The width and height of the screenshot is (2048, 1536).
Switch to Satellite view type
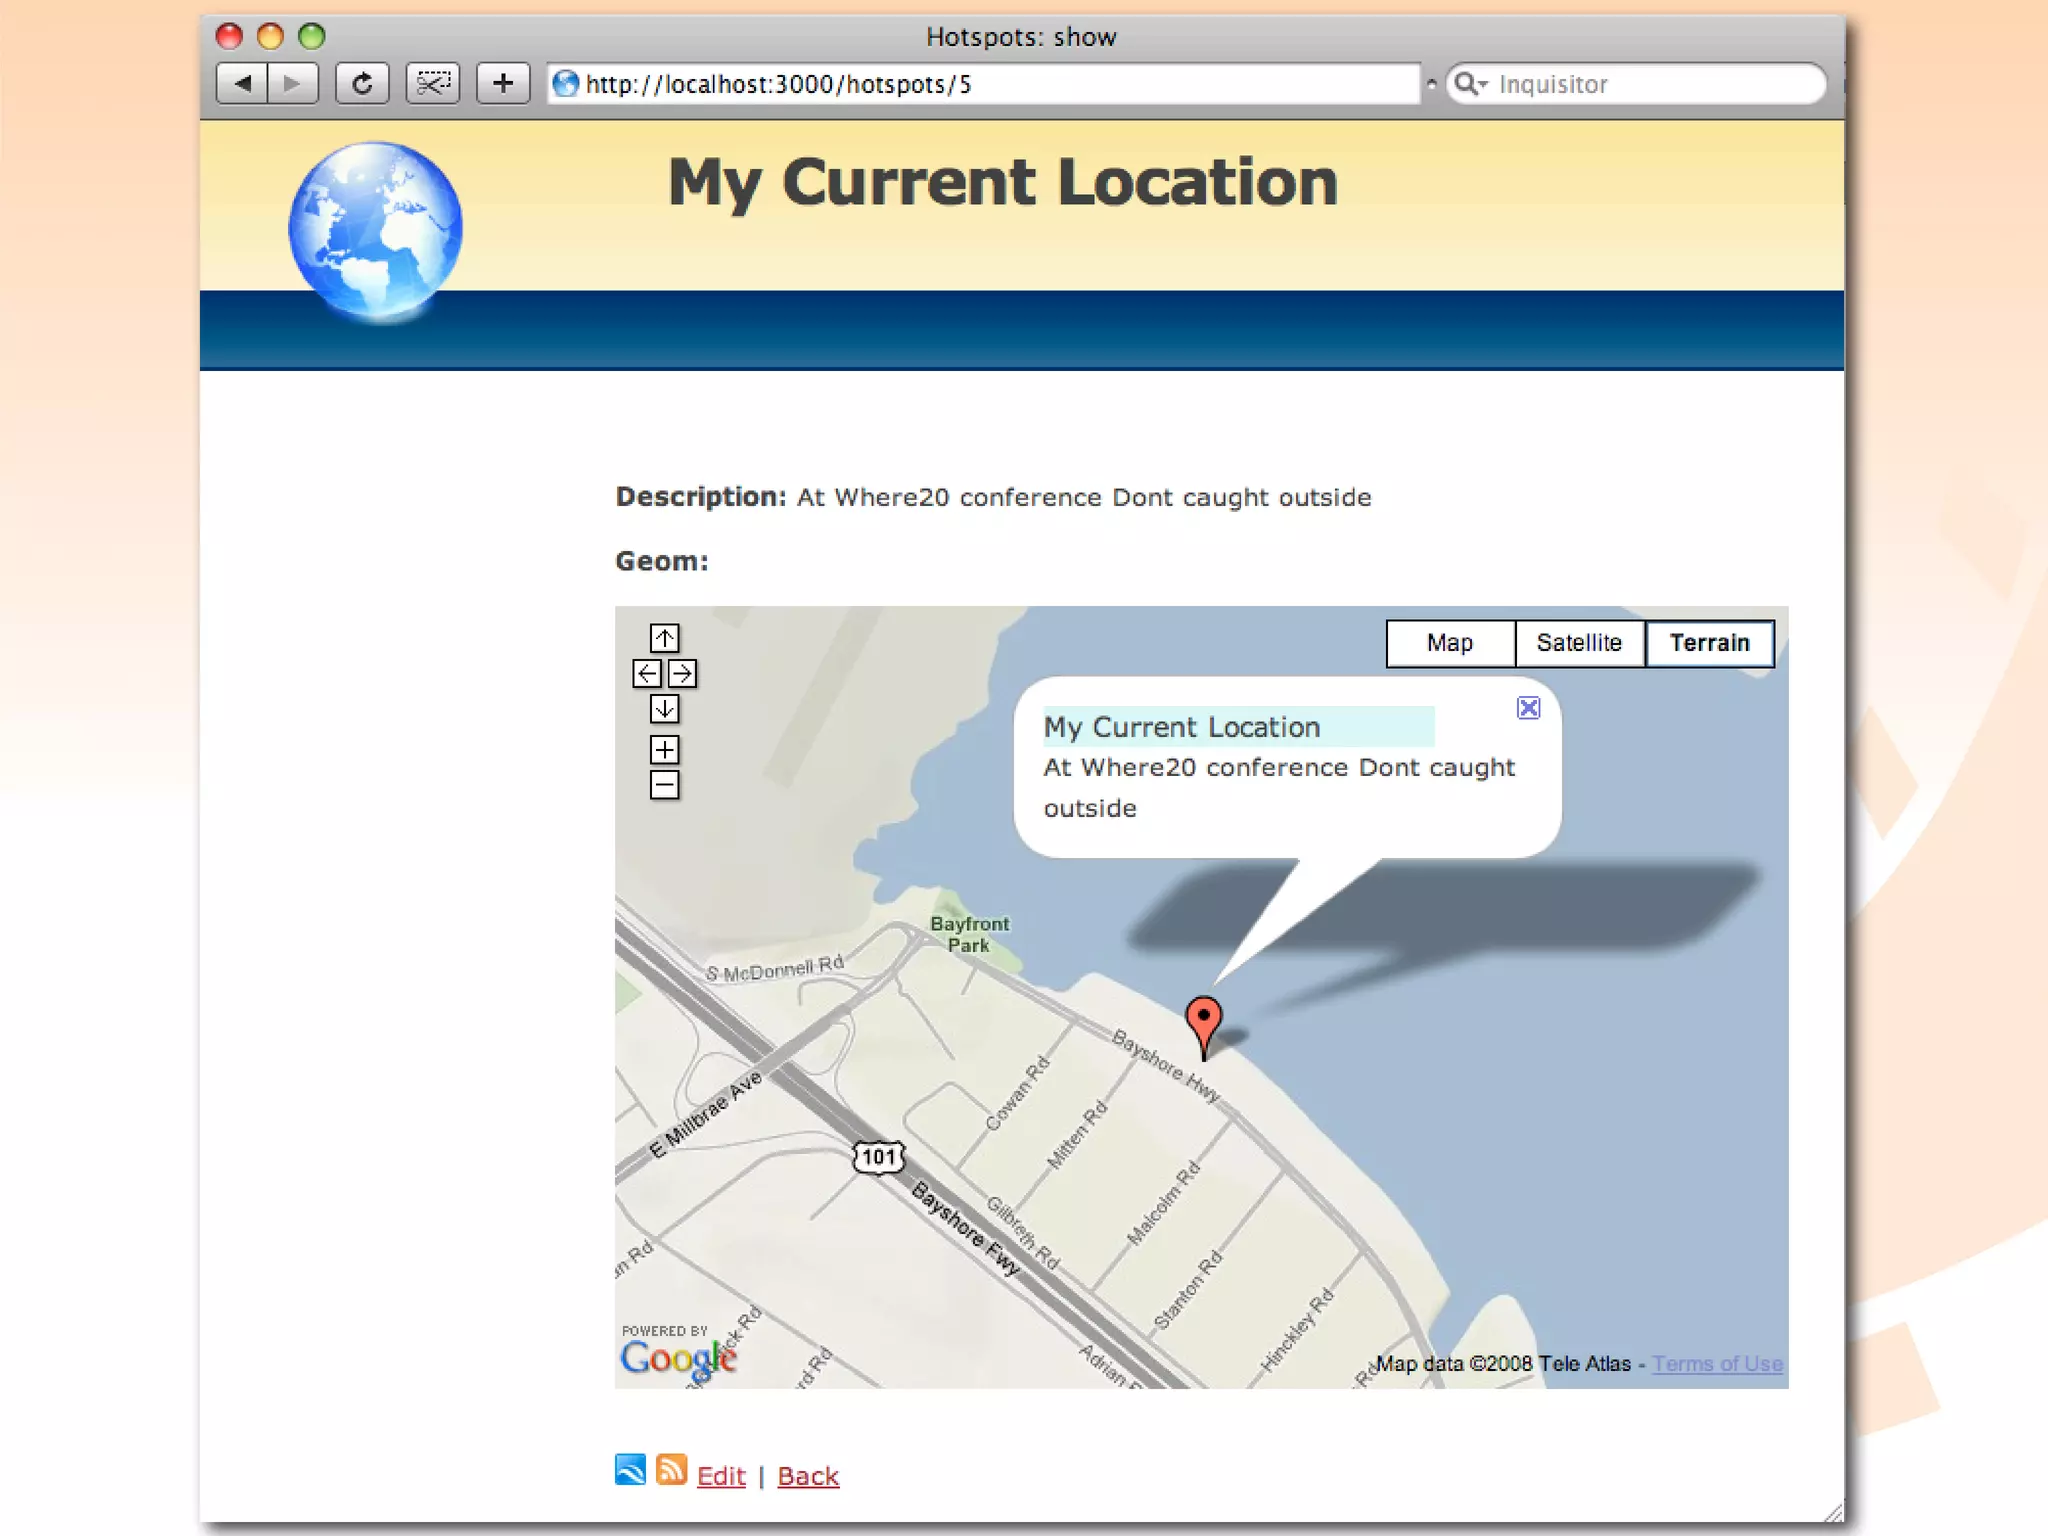[x=1578, y=643]
